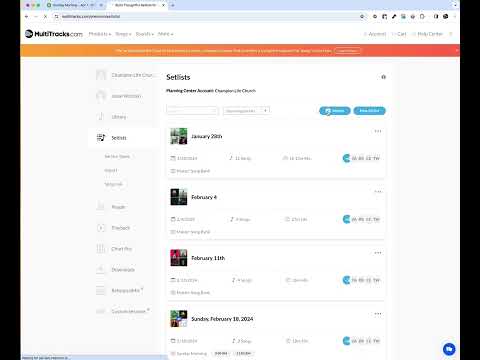Click the February 4 setlist album thumbnail
Screen dimensions: 480x360
click(179, 197)
